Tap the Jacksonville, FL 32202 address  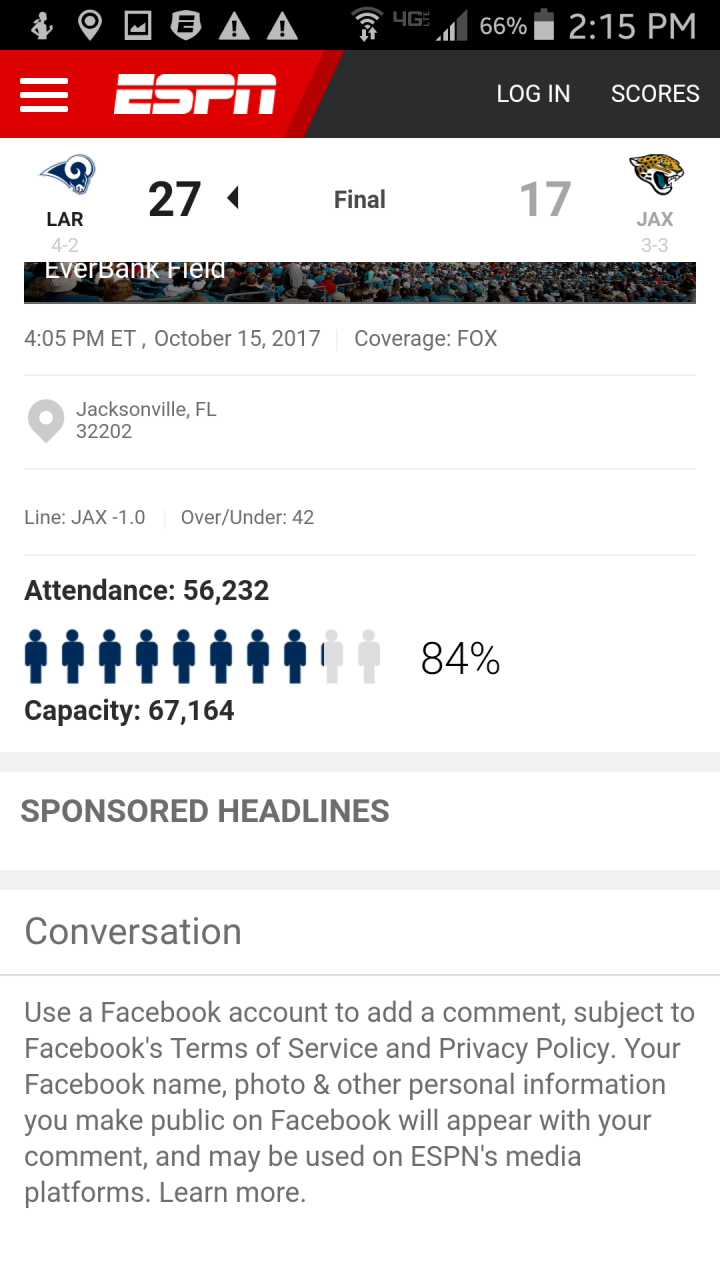pos(146,420)
